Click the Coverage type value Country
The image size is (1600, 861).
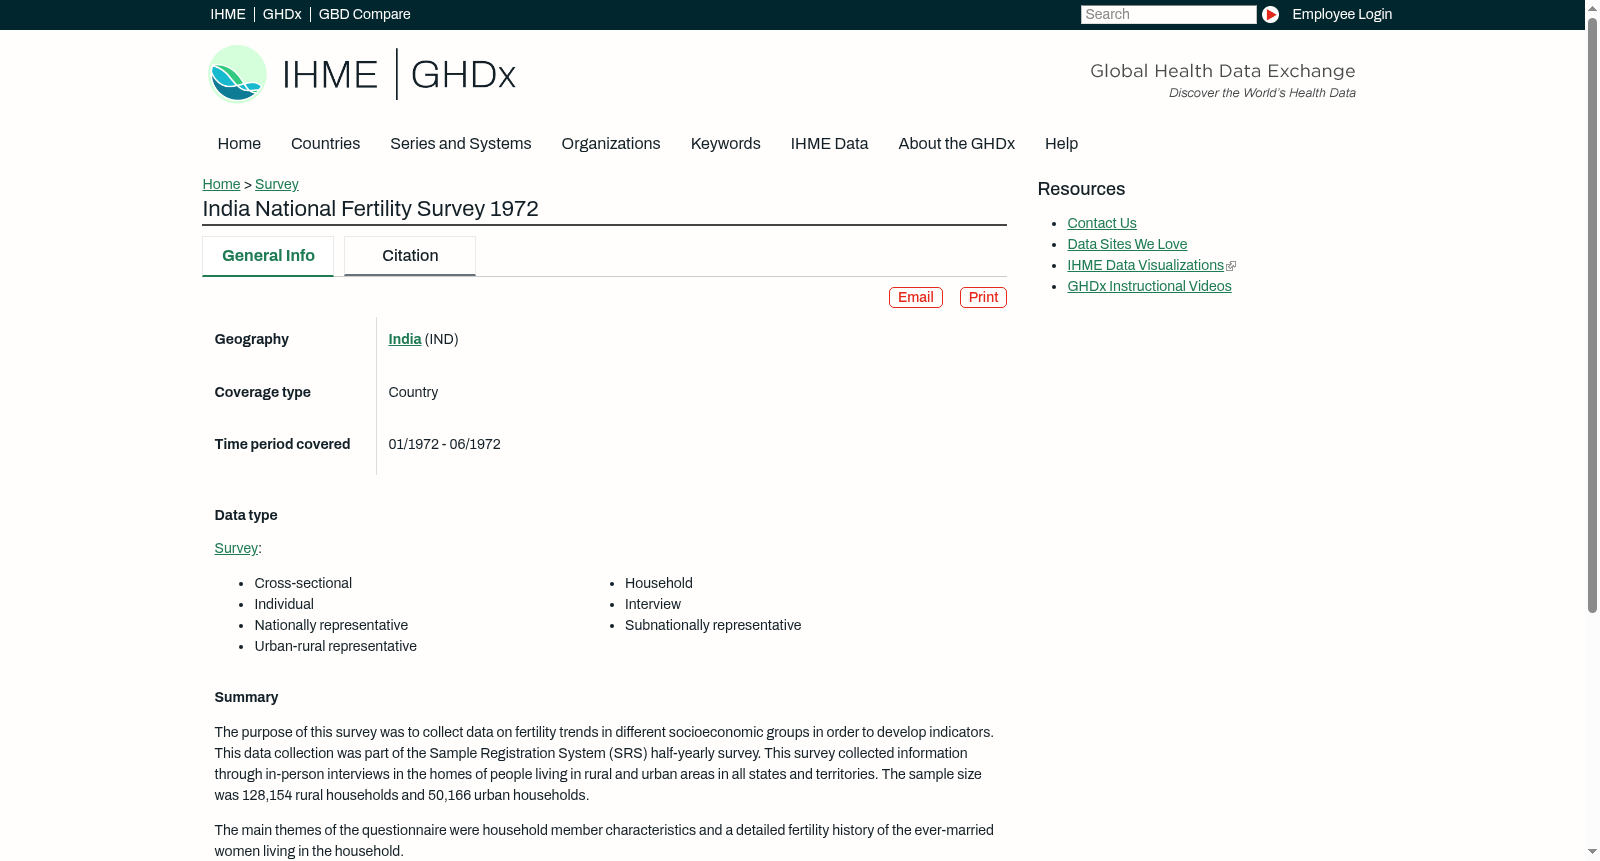tap(413, 392)
